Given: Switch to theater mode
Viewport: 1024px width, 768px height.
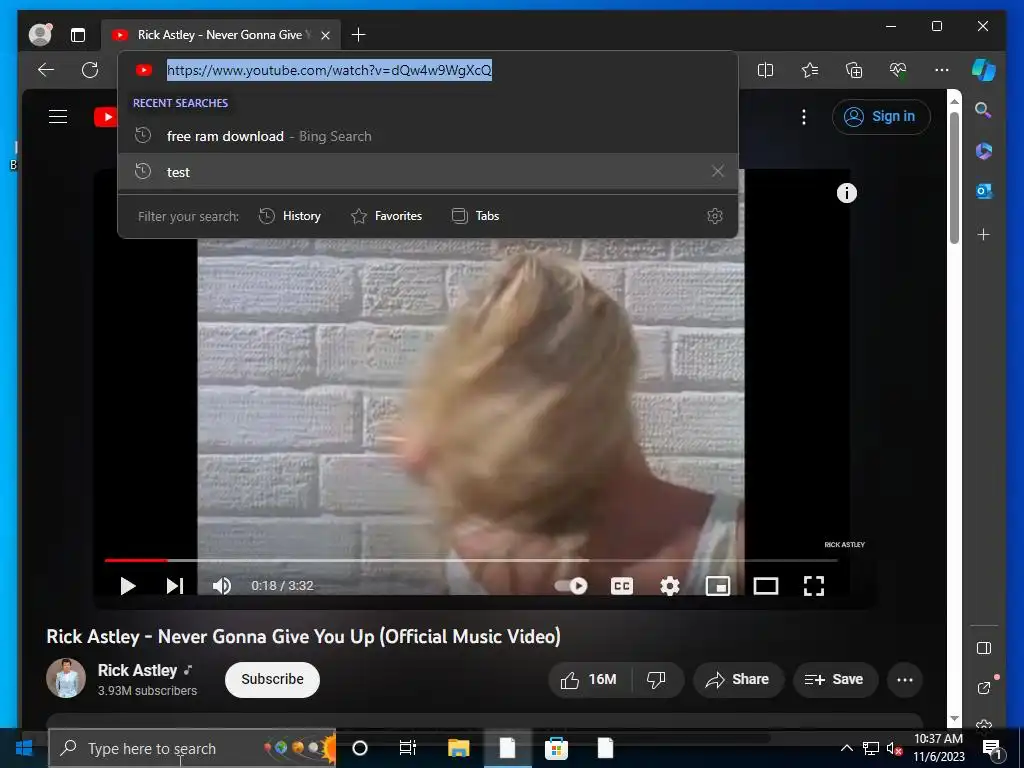Looking at the screenshot, I should (765, 586).
